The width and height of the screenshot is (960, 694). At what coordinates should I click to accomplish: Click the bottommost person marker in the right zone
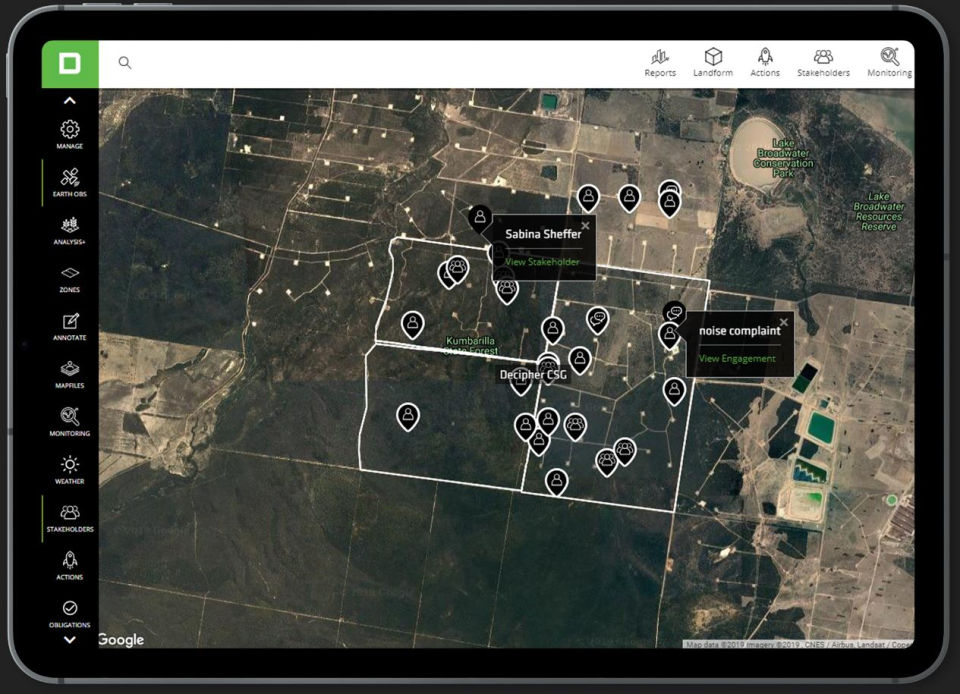click(557, 482)
